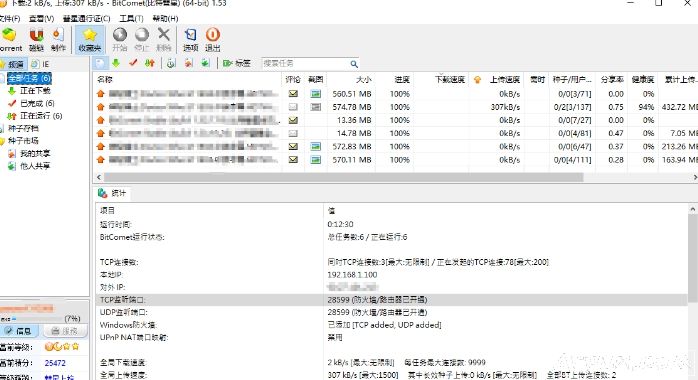Sort by the 健康度 column header
Viewport: 698px width, 380px height.
pos(643,79)
